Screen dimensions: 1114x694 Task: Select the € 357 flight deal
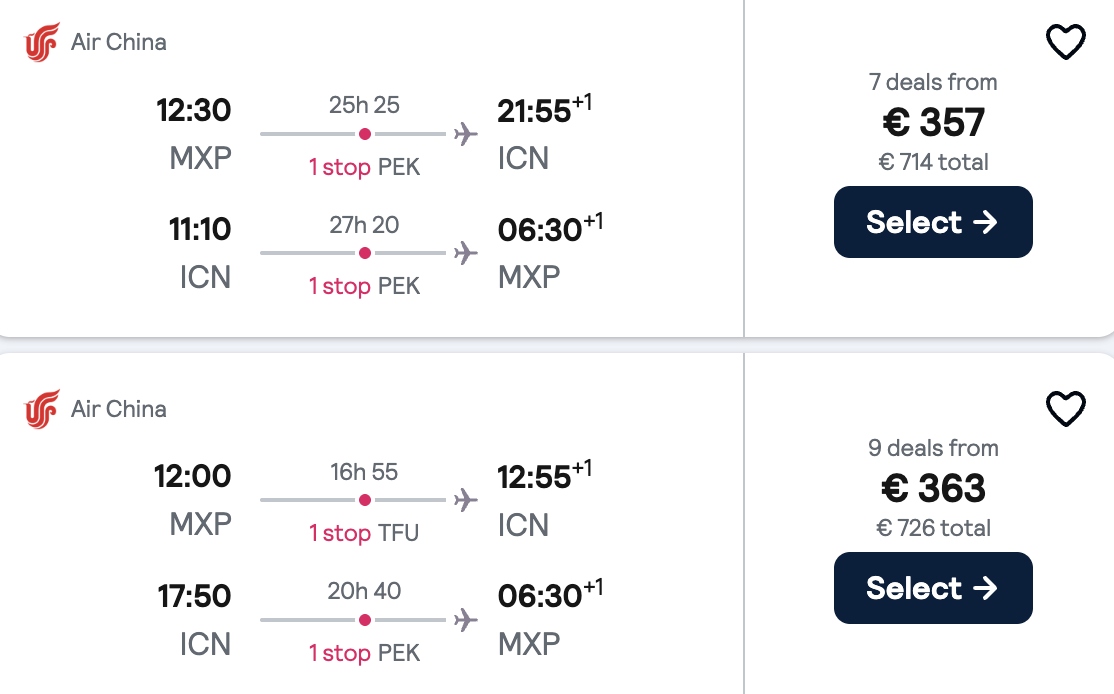[x=932, y=221]
